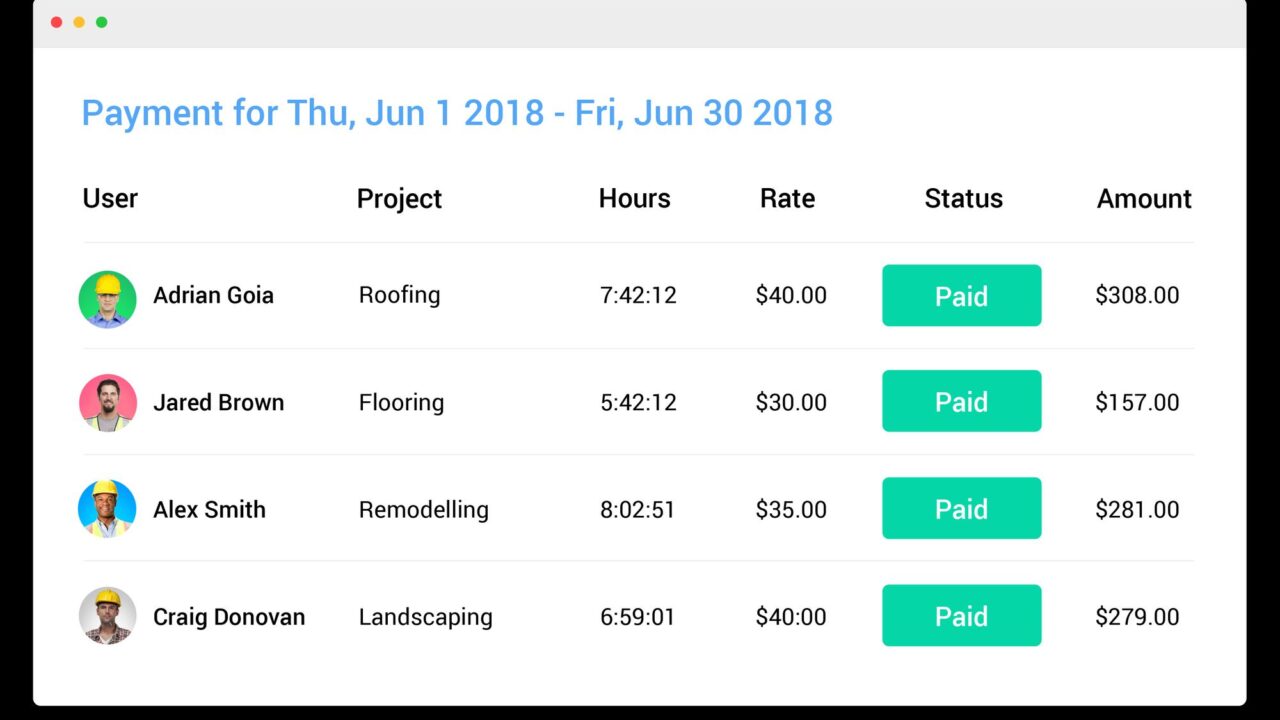
Task: Maximize window using the green button
Action: [x=101, y=22]
